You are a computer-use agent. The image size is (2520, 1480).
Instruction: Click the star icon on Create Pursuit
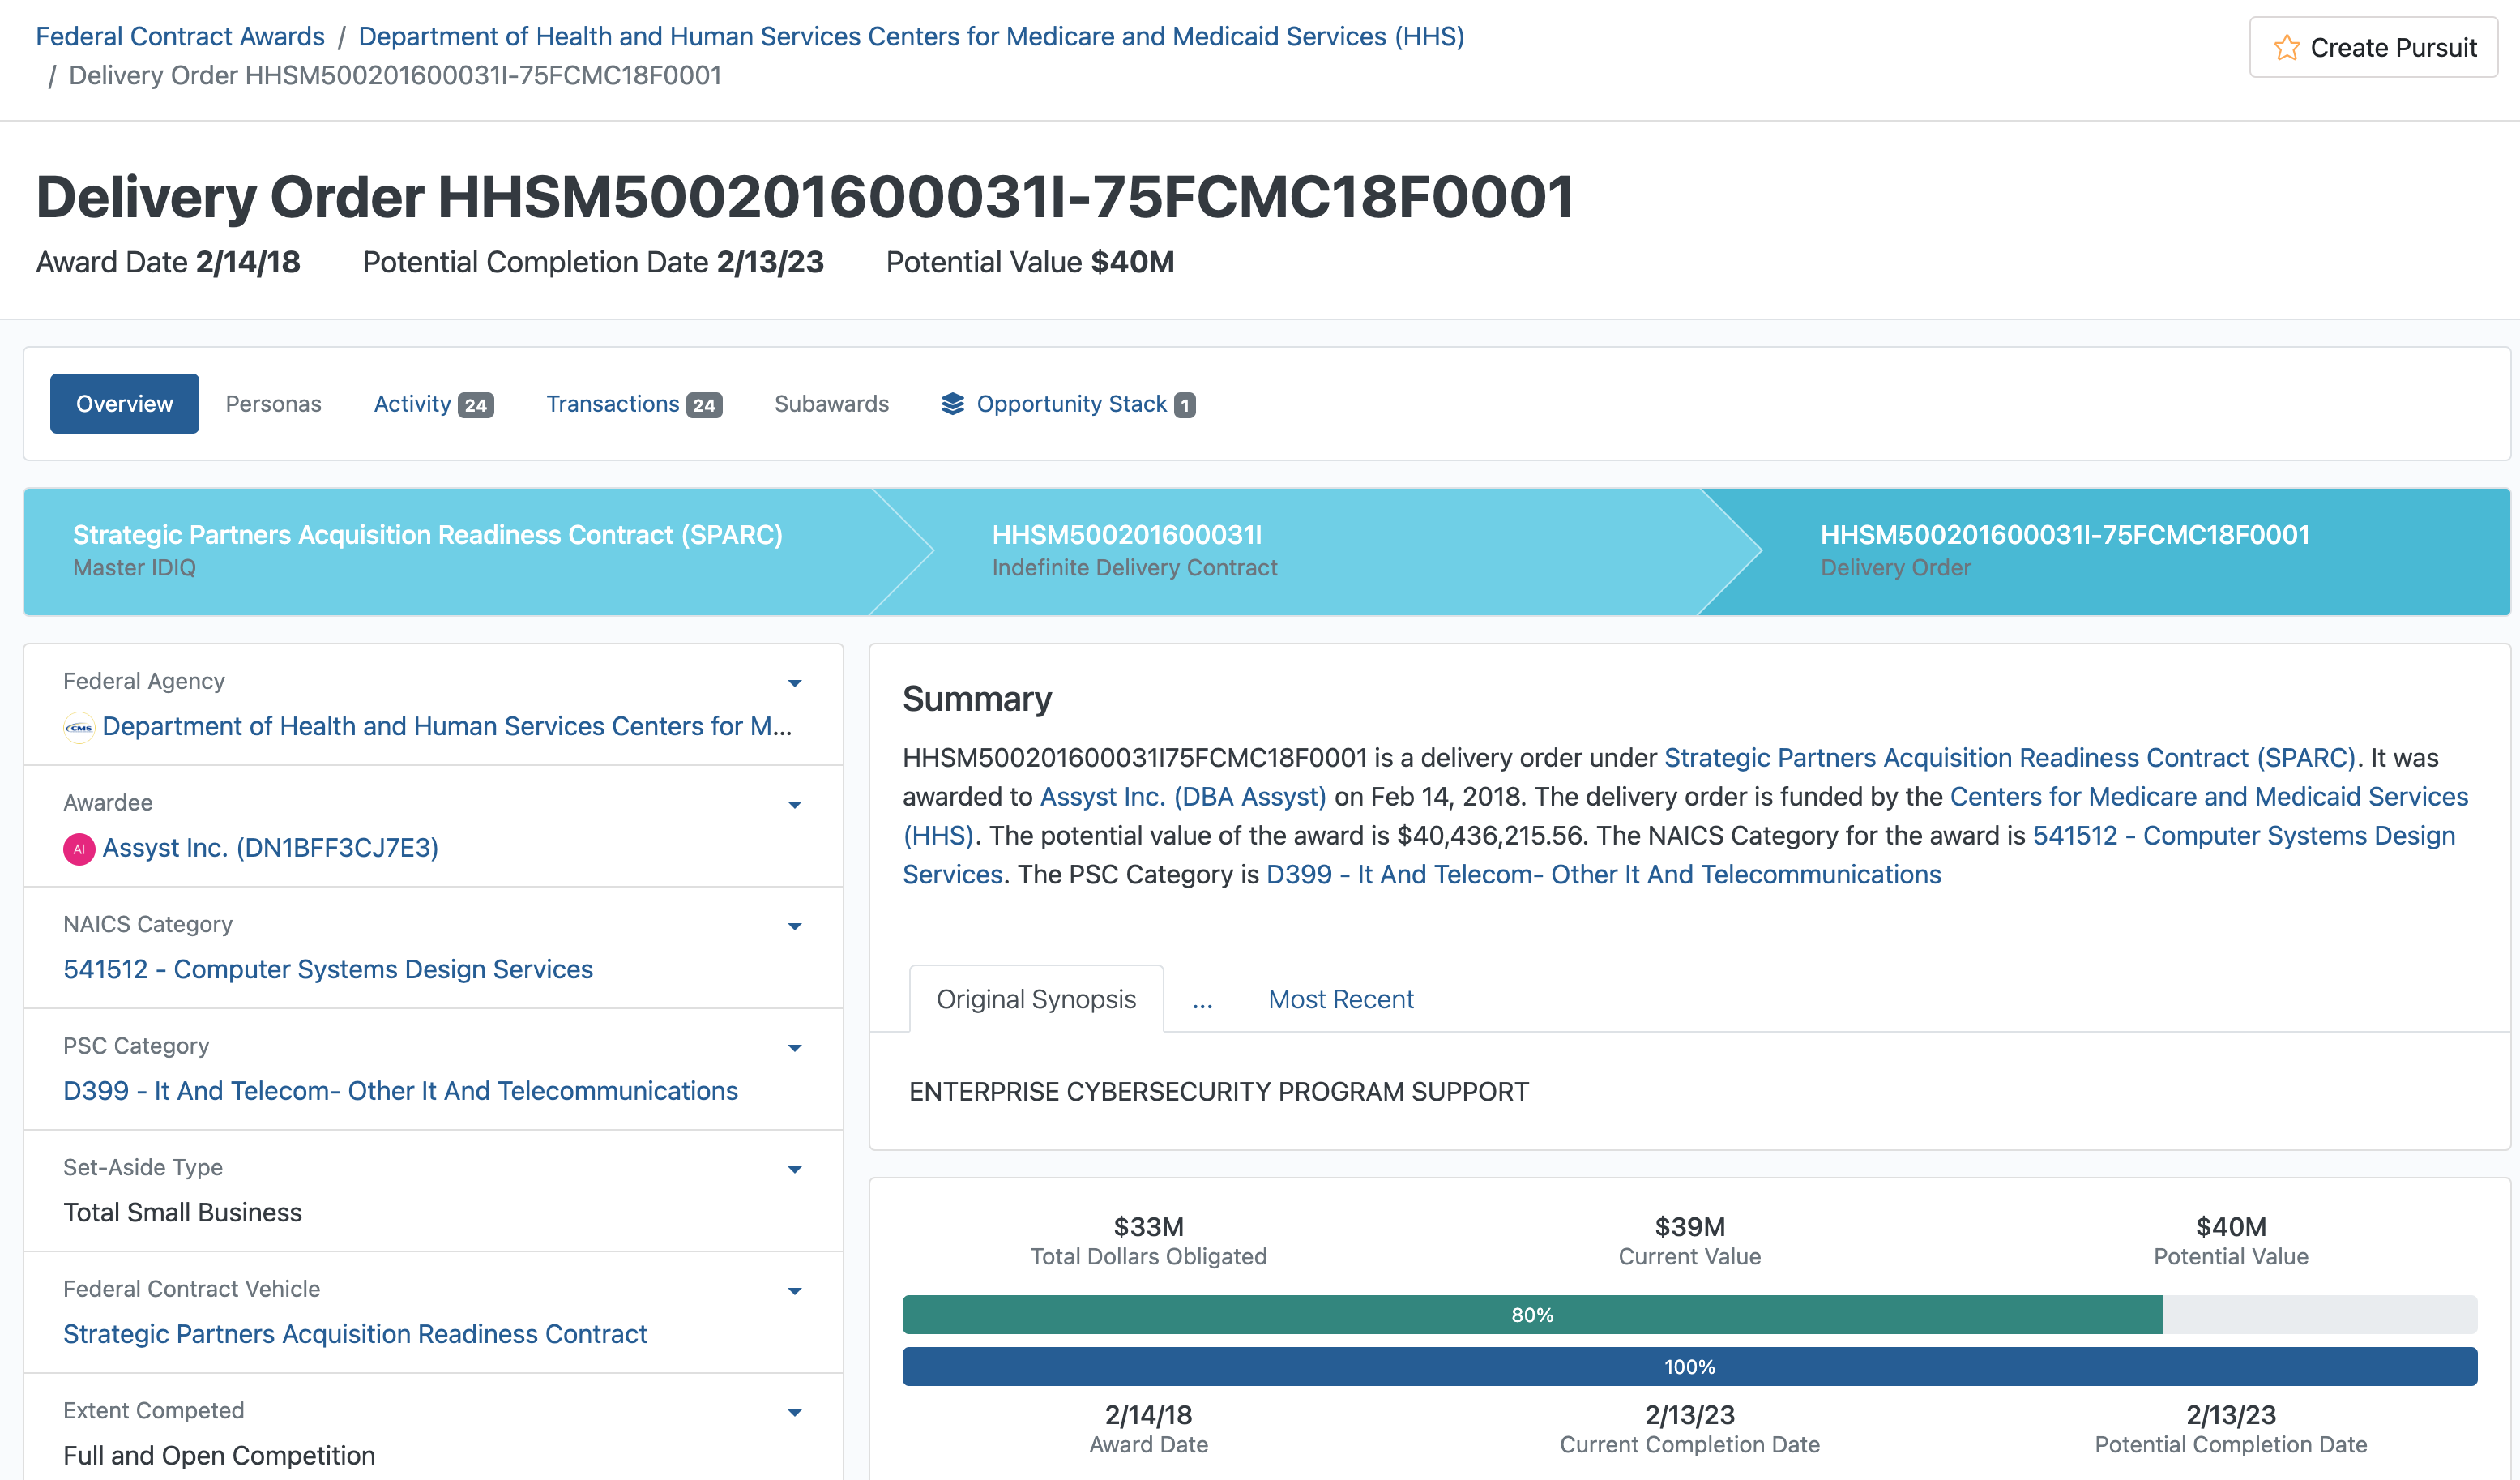[x=2286, y=47]
